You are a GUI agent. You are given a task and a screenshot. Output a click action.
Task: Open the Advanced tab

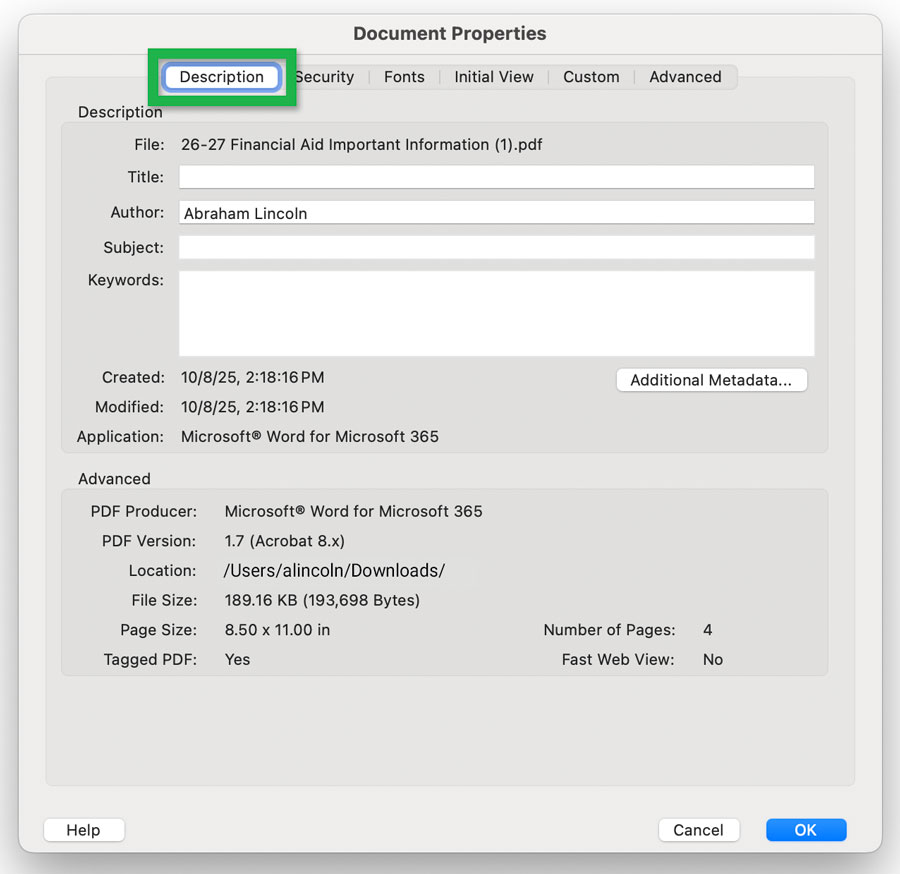pyautogui.click(x=685, y=76)
